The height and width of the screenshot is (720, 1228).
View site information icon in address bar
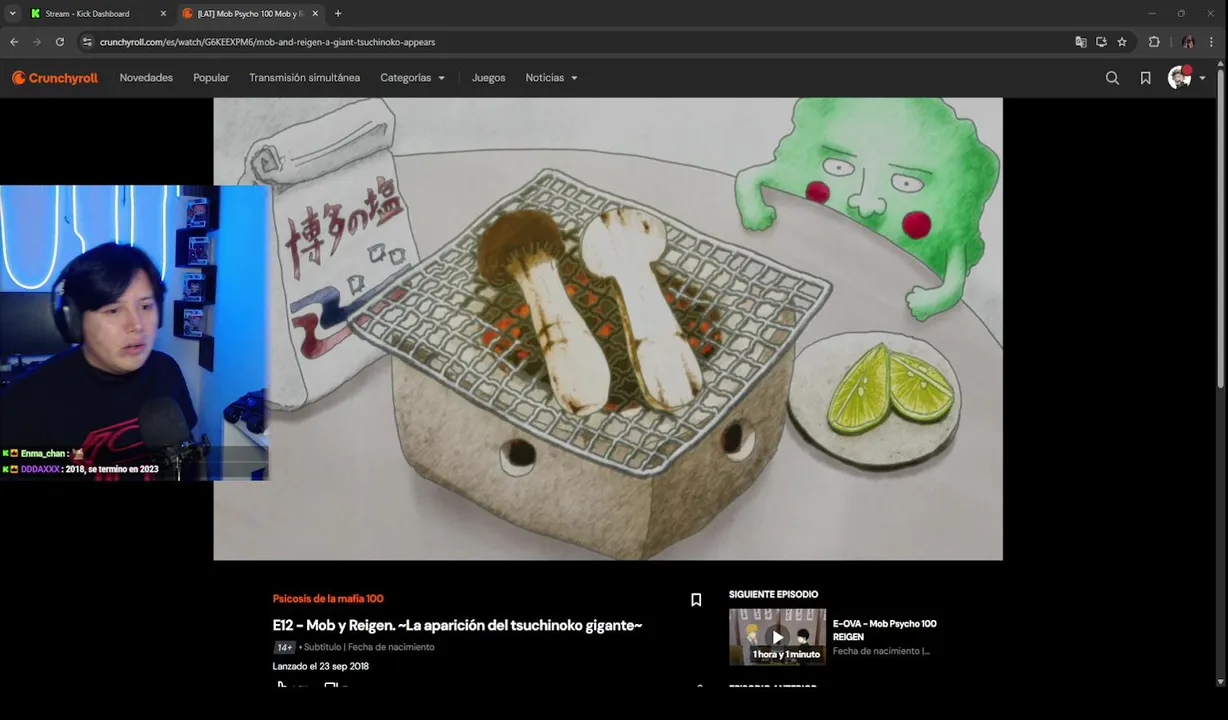click(87, 42)
